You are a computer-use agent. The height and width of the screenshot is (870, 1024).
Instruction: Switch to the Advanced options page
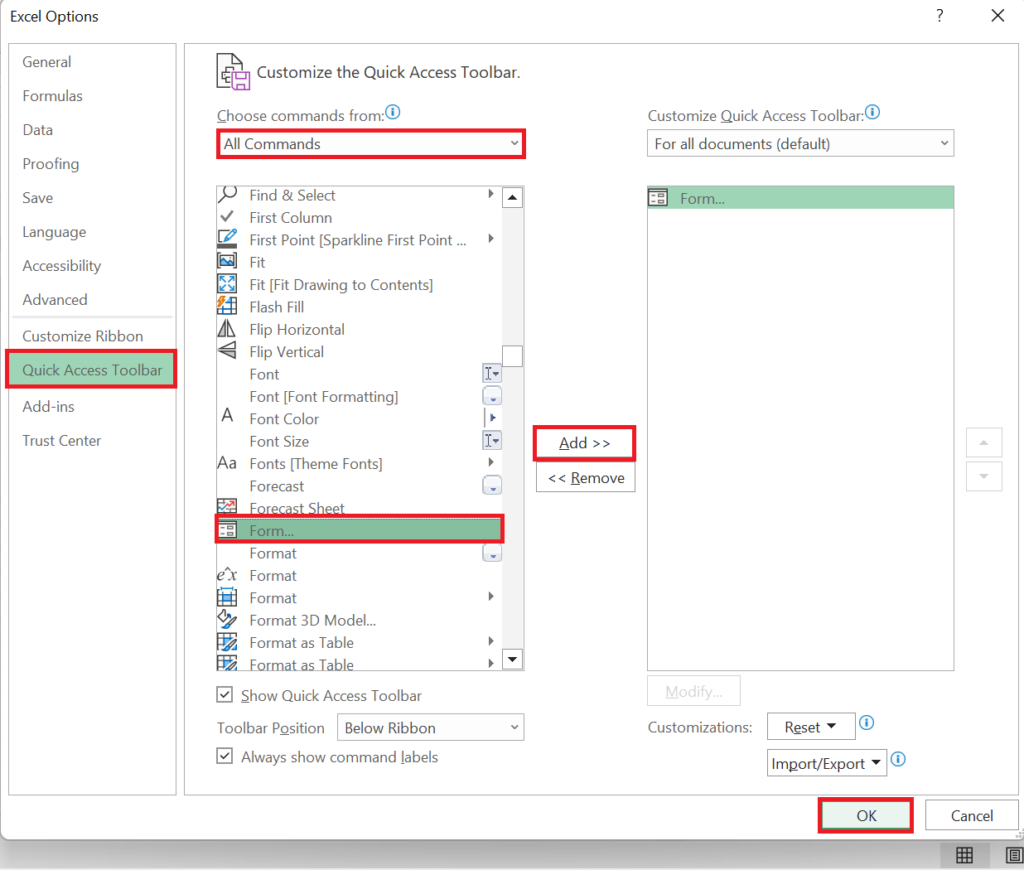pos(54,299)
